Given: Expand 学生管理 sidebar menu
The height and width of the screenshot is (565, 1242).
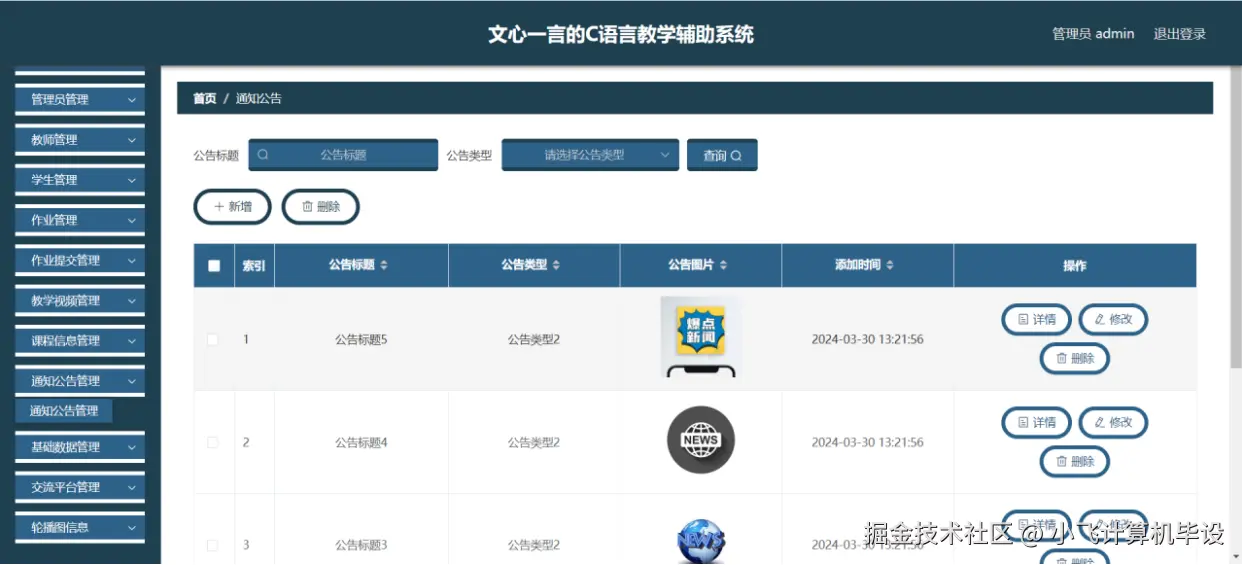Looking at the screenshot, I should [x=80, y=180].
